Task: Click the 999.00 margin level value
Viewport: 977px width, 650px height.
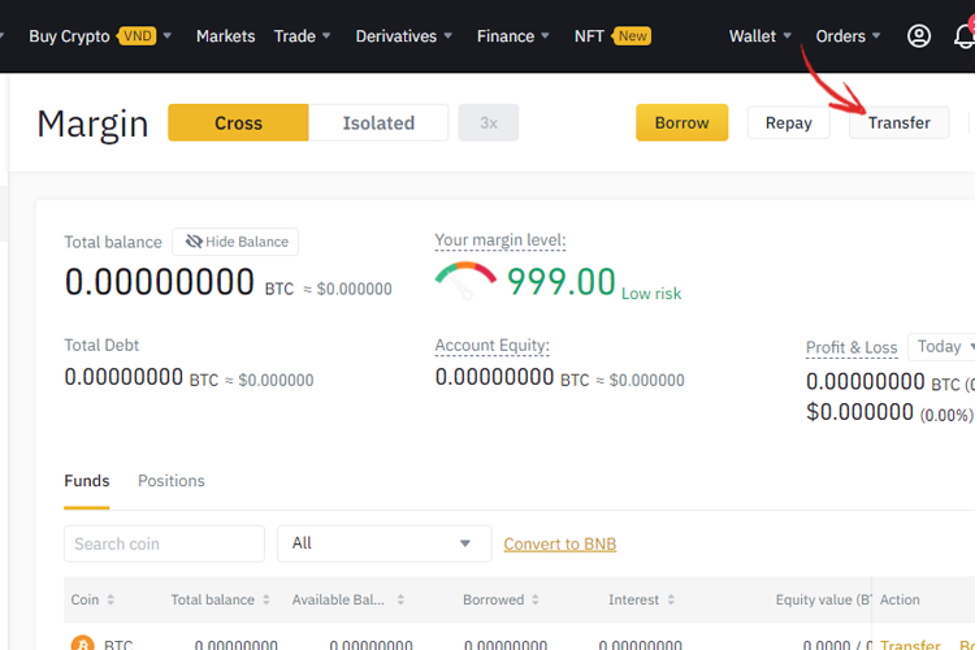Action: click(x=561, y=282)
